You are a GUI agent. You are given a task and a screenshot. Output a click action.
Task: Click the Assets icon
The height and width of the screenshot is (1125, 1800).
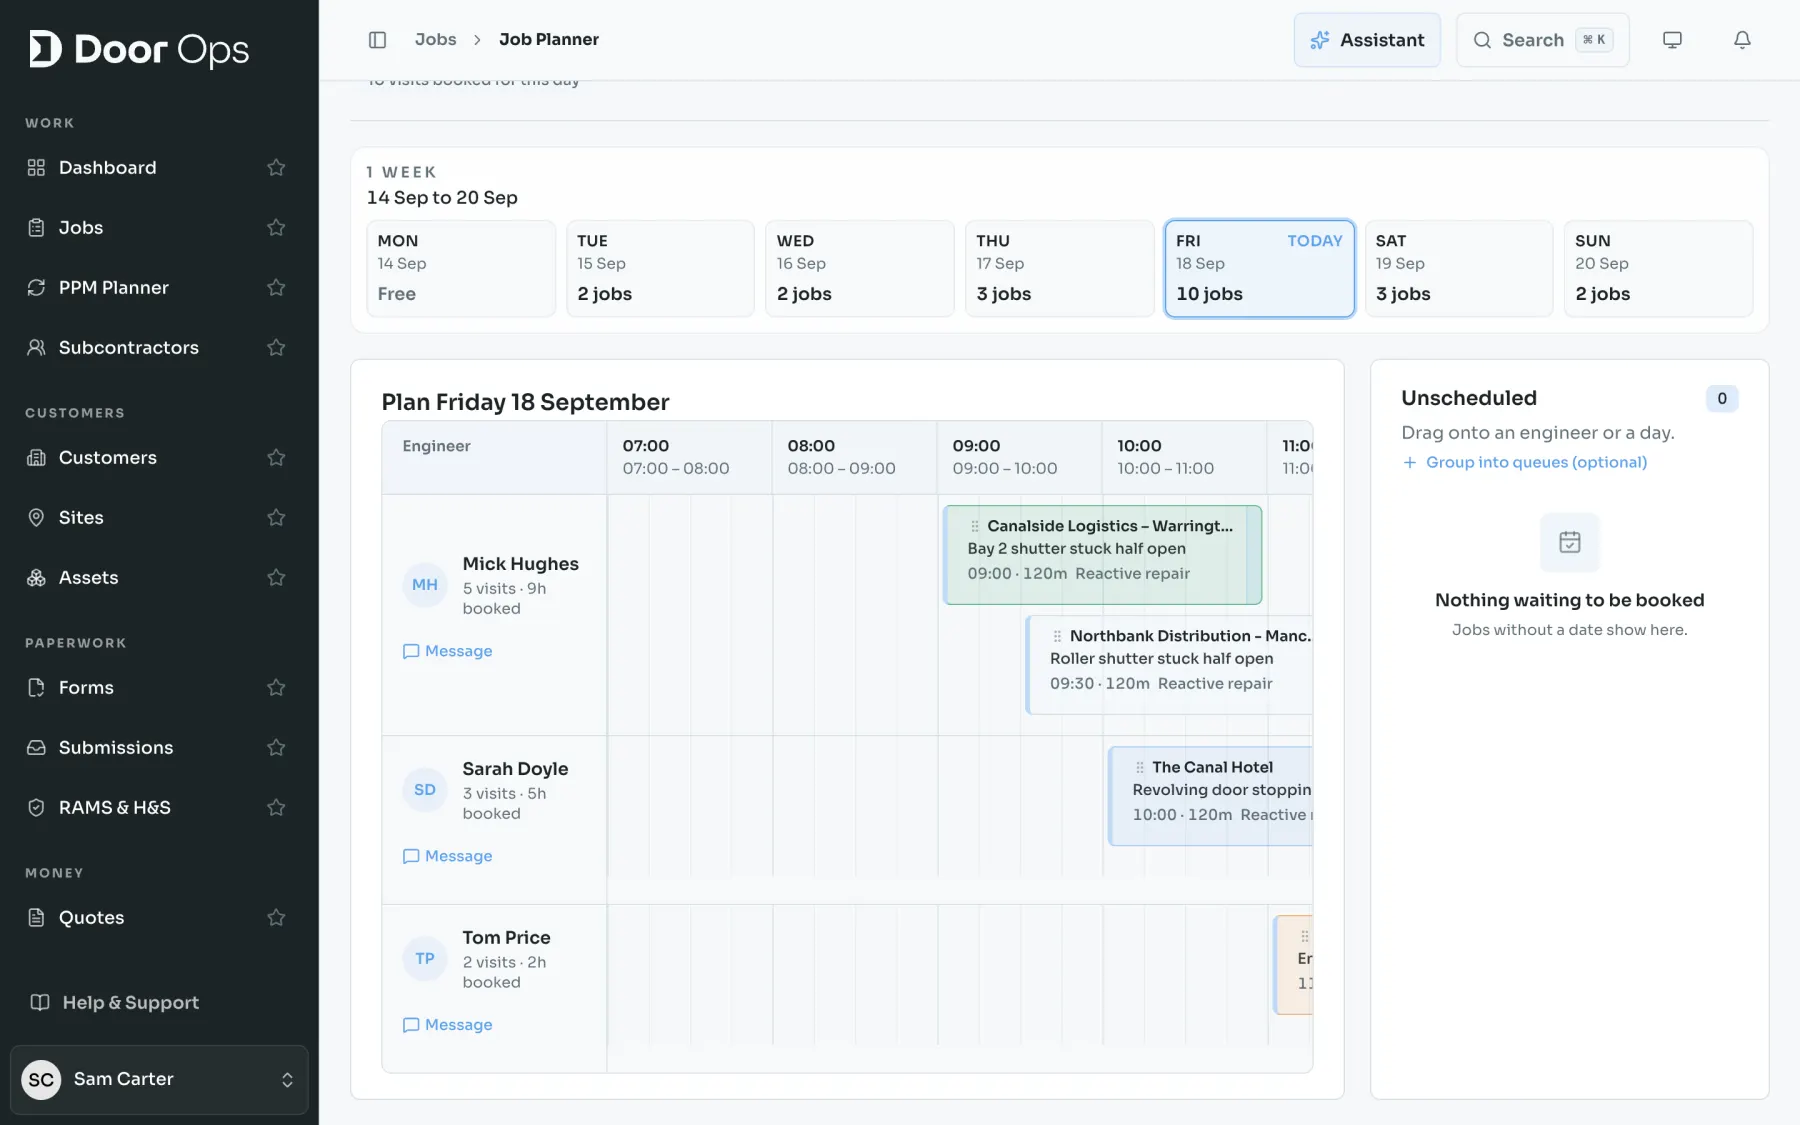click(x=36, y=577)
